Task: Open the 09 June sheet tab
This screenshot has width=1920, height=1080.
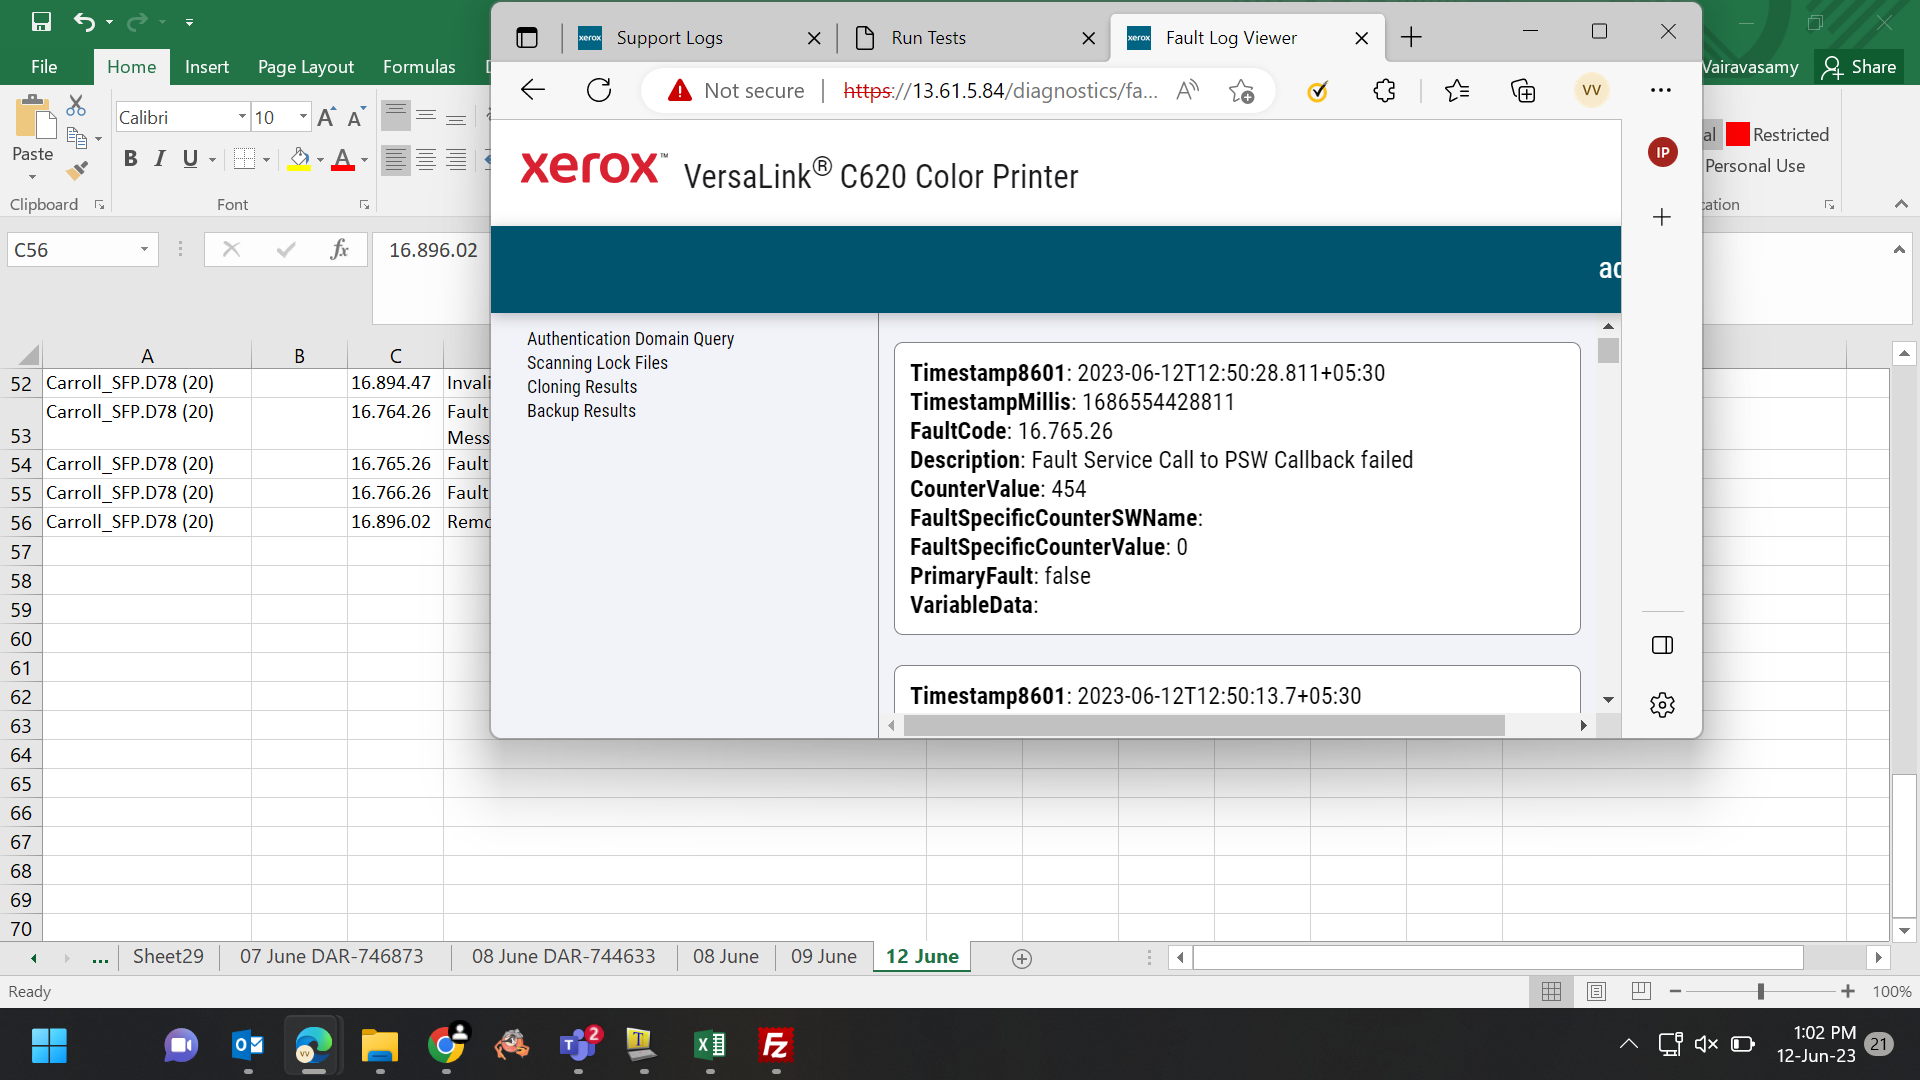Action: click(x=823, y=957)
